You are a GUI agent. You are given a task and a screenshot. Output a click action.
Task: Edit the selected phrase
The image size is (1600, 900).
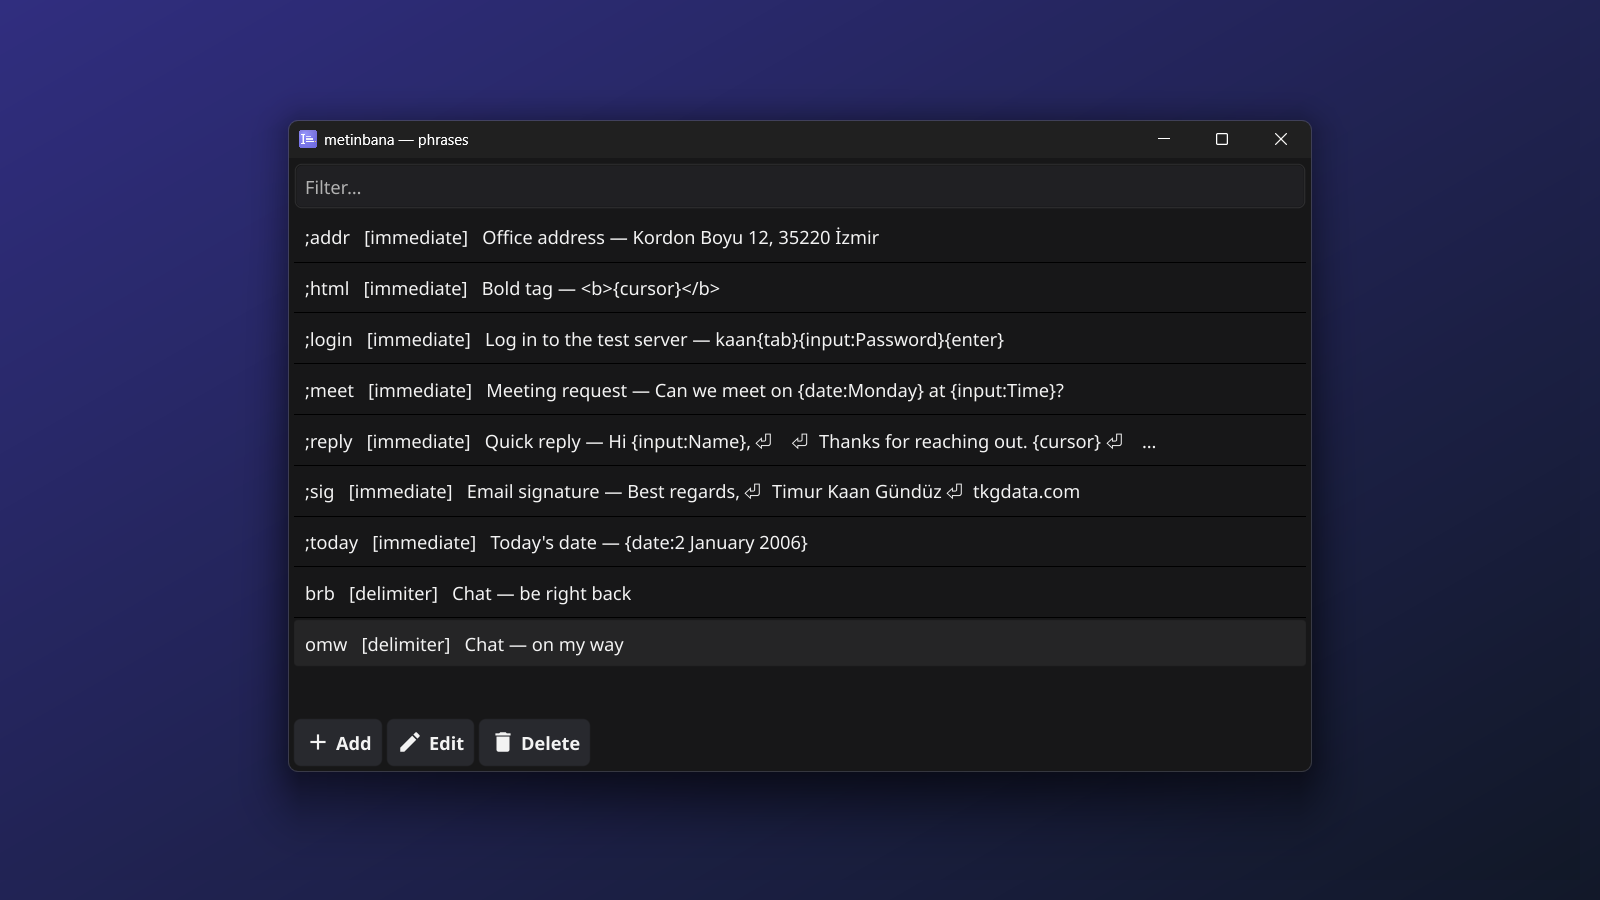(x=431, y=743)
